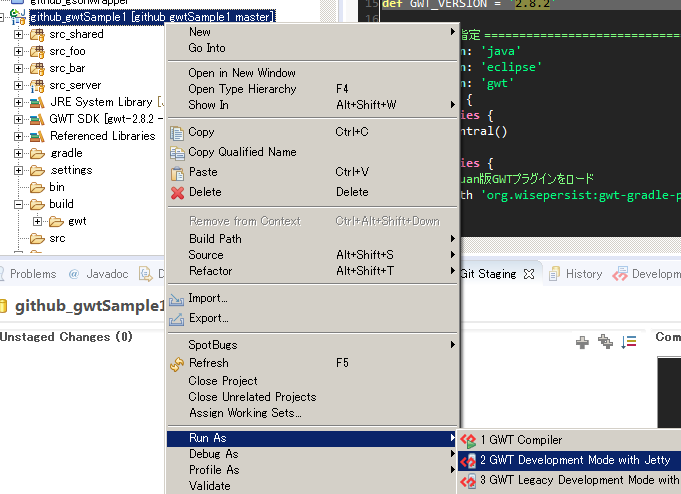Click the Copy icon in context menu
Viewport: 681px width, 494px height.
[177, 133]
